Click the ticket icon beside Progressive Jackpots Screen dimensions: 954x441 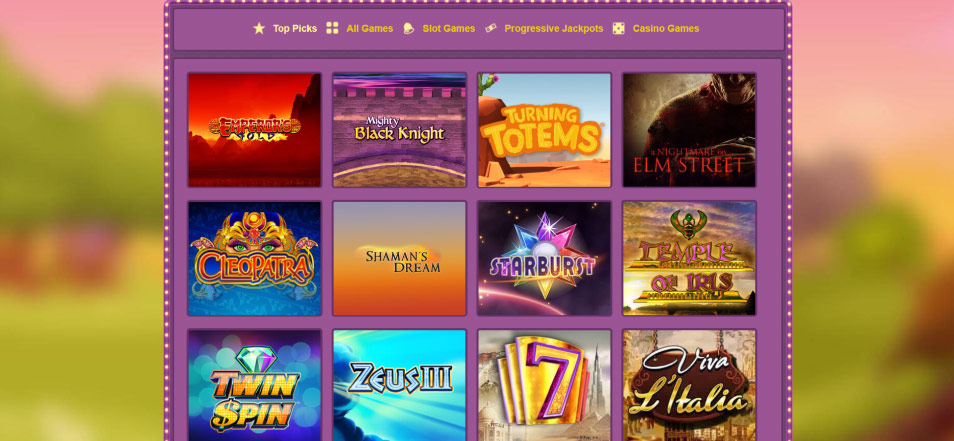[x=491, y=28]
